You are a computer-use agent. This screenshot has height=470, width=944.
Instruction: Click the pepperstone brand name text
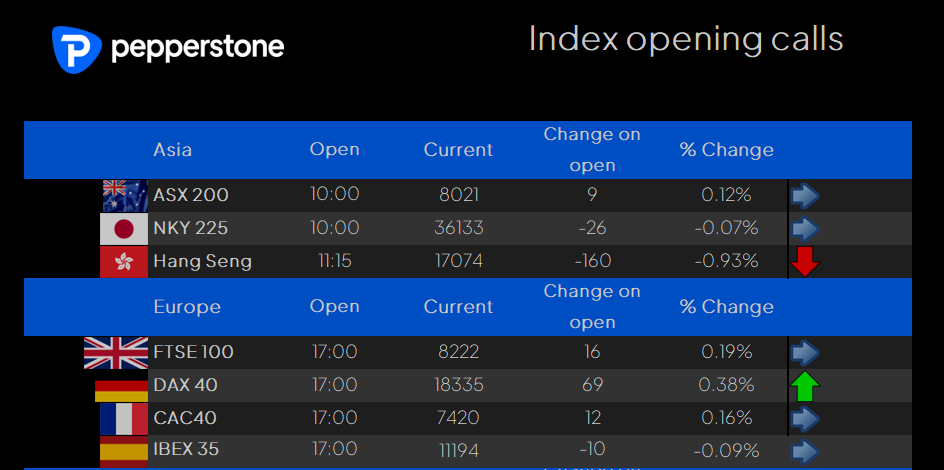[x=198, y=48]
